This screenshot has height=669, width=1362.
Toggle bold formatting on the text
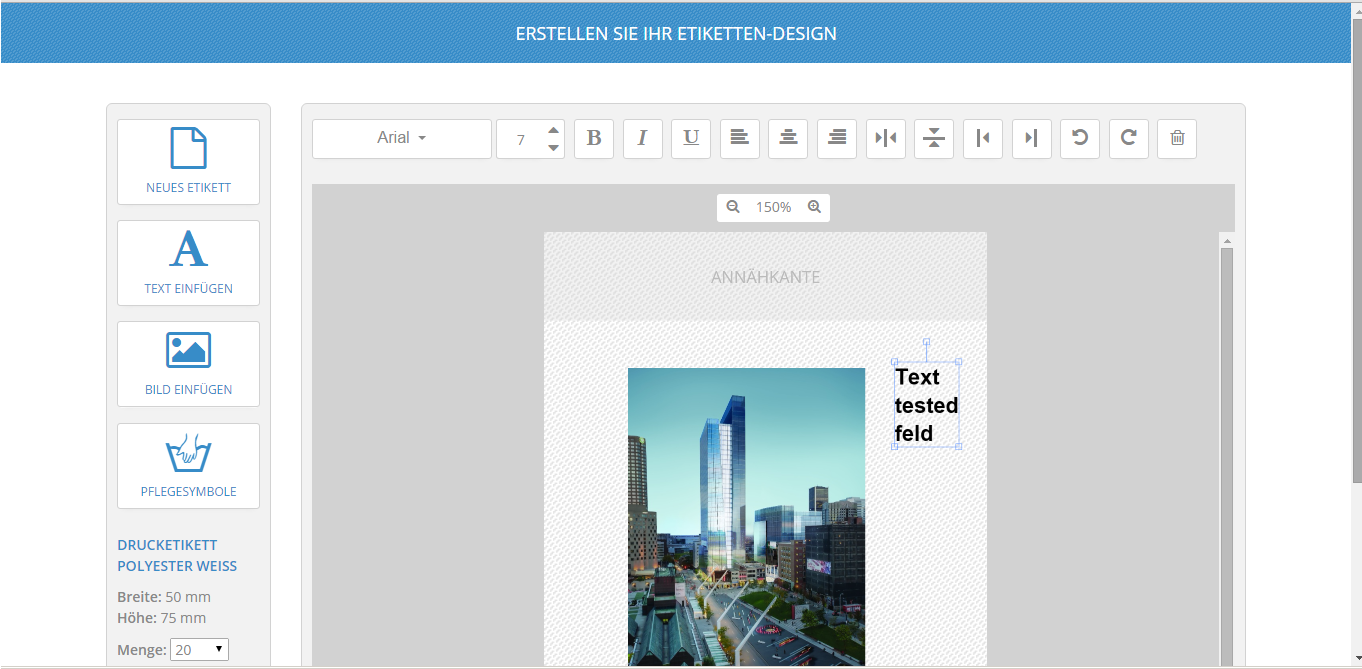coord(593,138)
